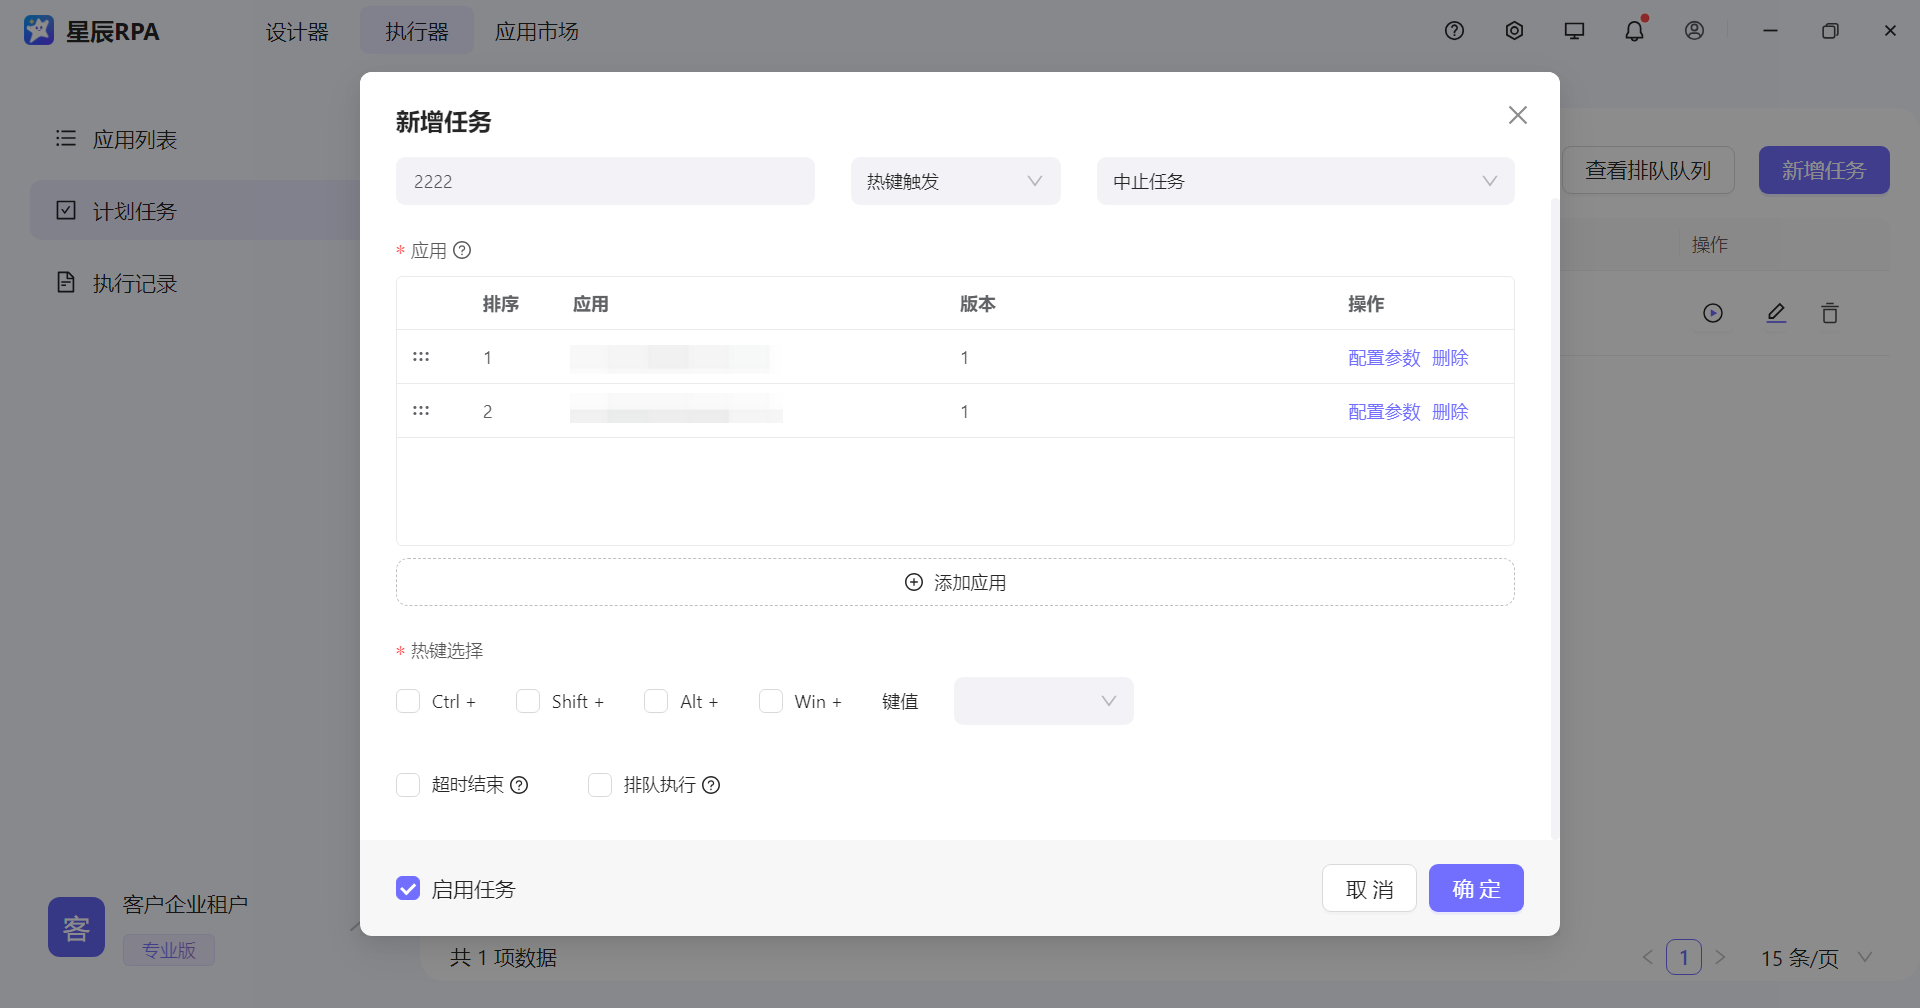Viewport: 1920px width, 1008px height.
Task: Click the help icon next to 应用 label
Action: [462, 251]
